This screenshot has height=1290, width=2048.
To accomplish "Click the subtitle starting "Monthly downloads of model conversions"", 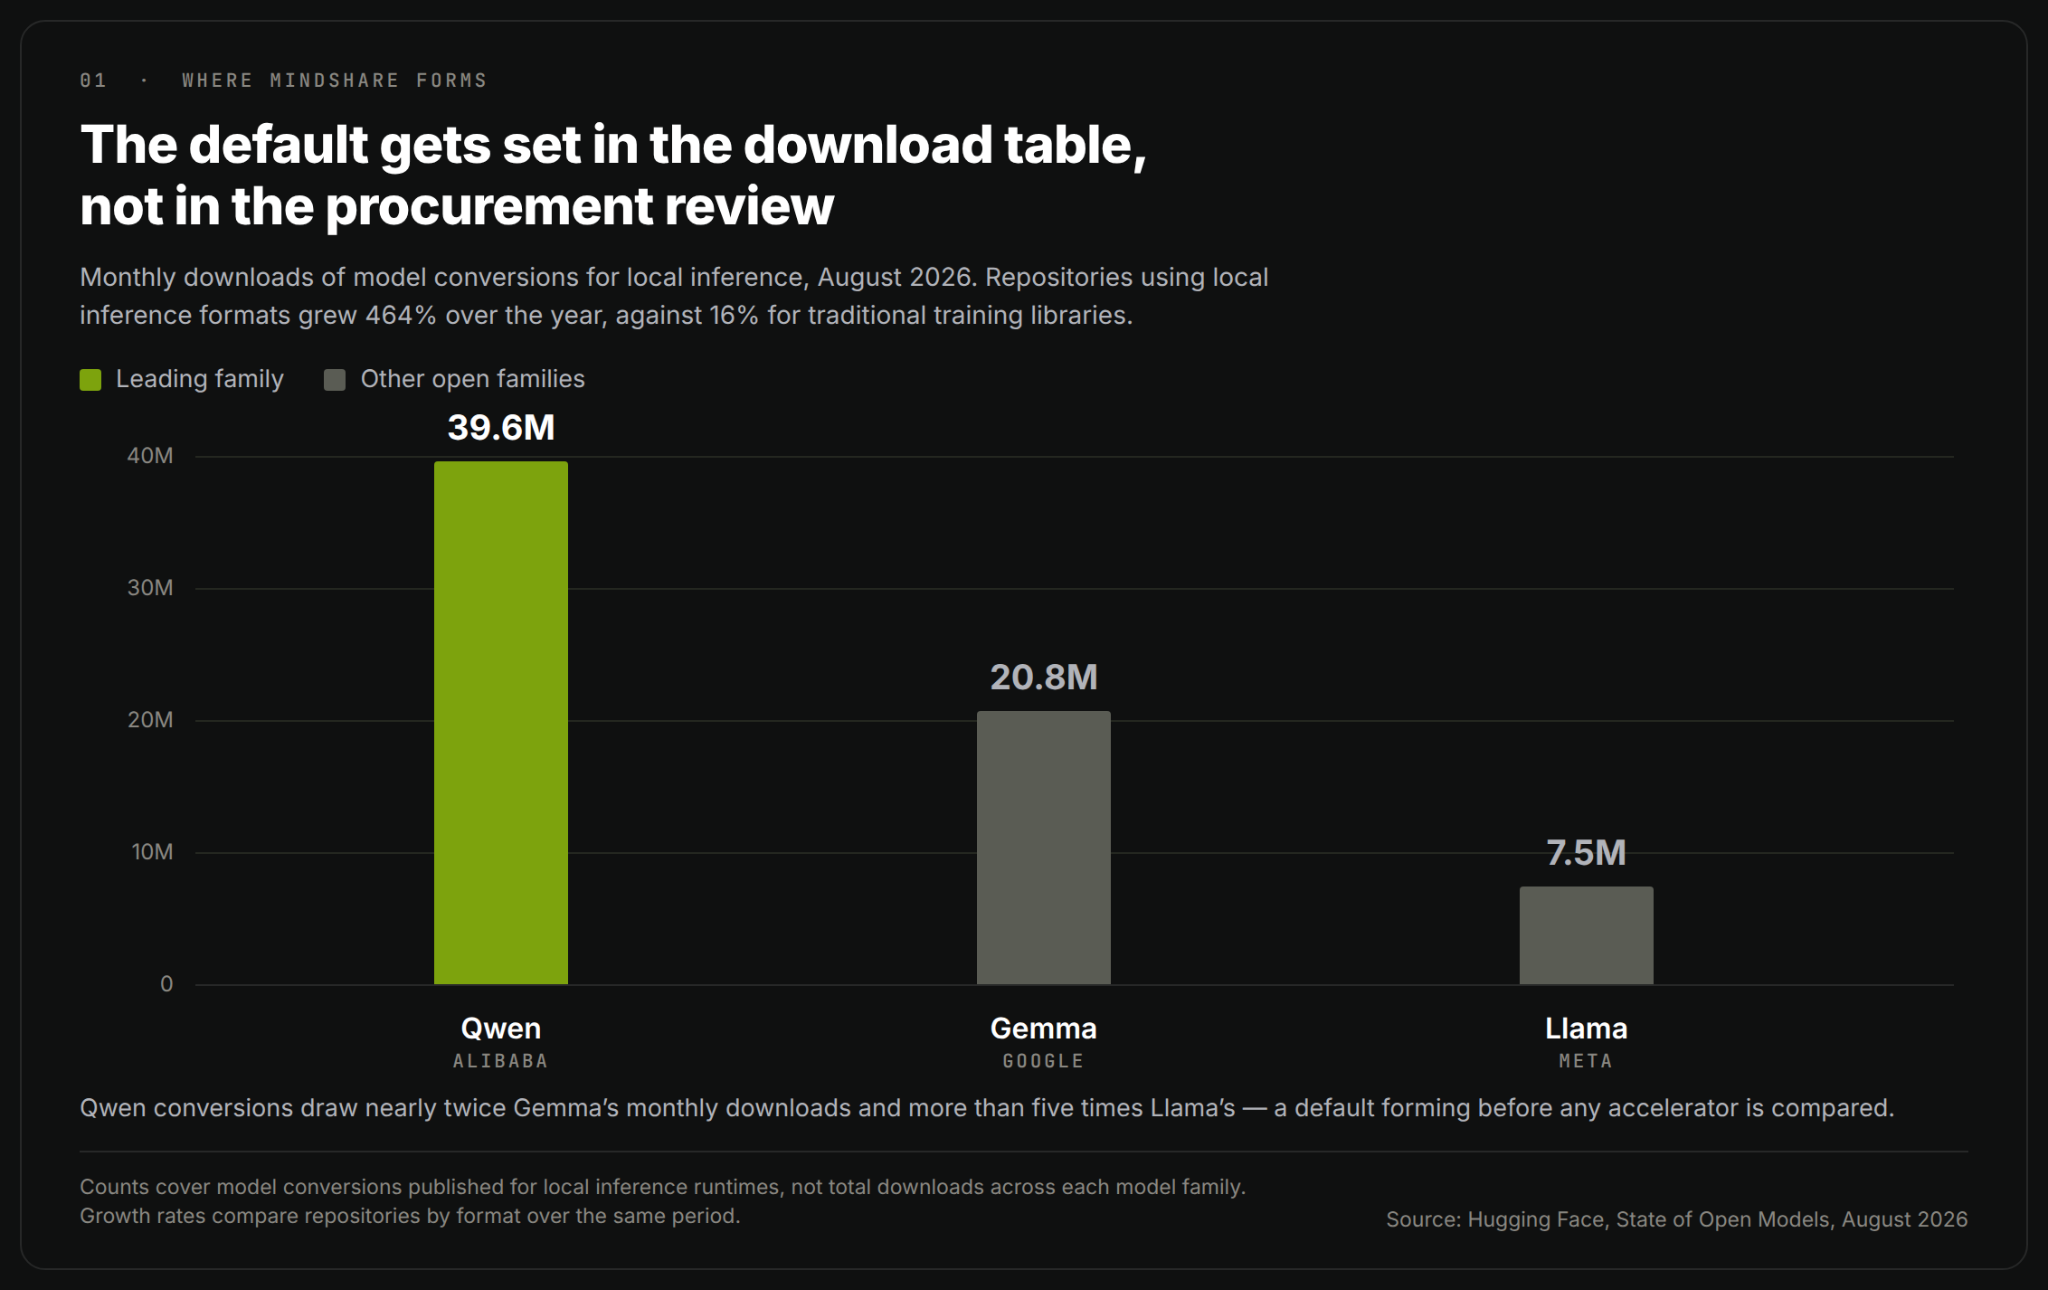I will (674, 296).
